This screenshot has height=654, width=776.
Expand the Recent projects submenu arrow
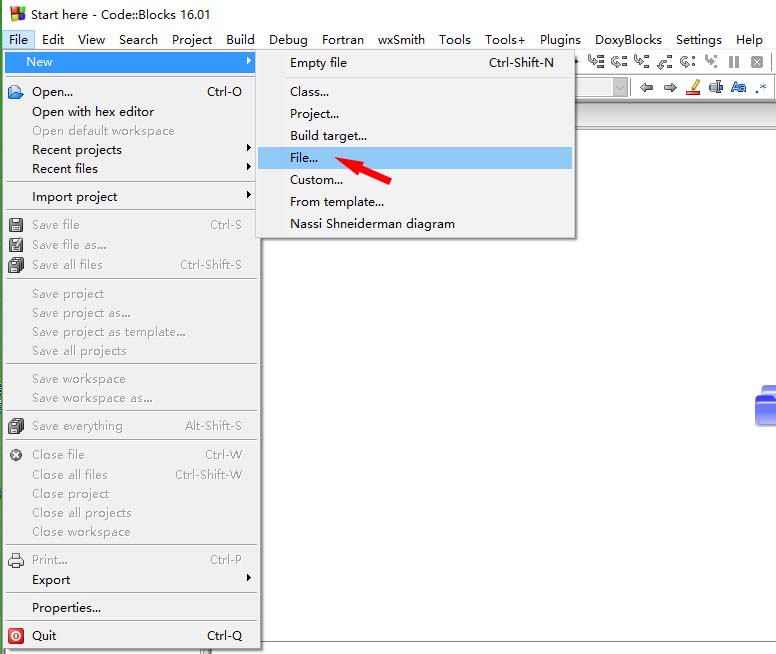(248, 148)
